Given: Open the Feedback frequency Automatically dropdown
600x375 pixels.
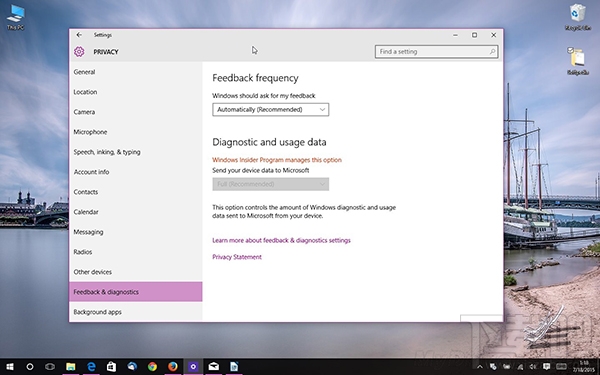Looking at the screenshot, I should 271,109.
